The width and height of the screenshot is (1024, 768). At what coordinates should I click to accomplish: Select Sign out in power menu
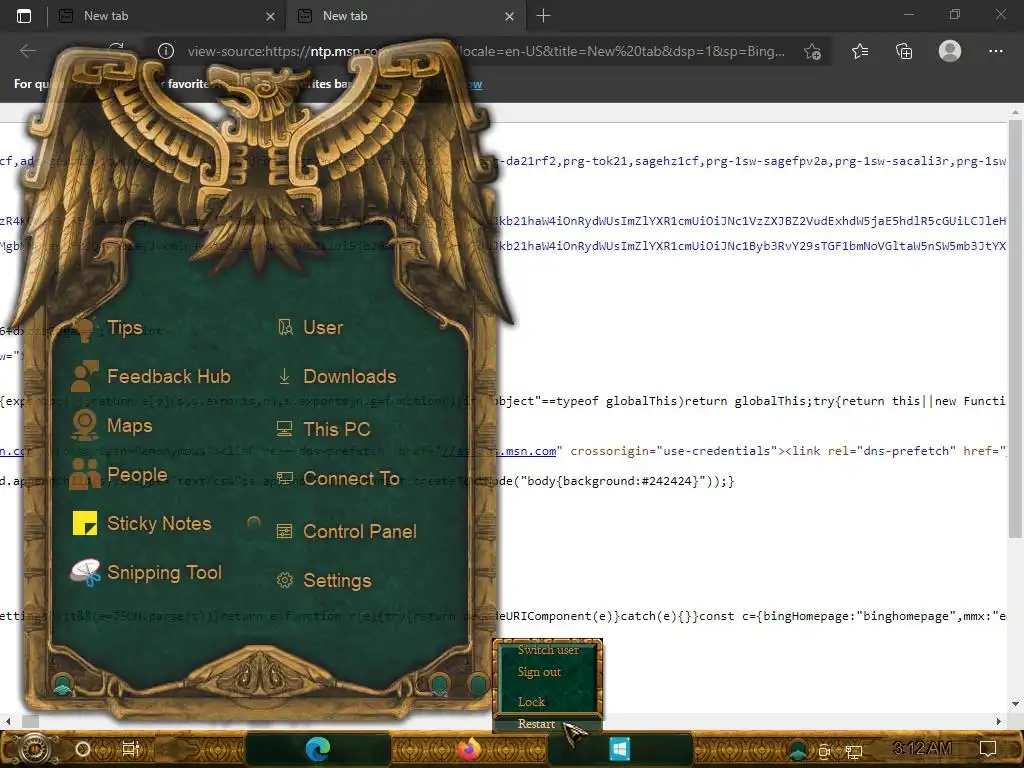(x=539, y=672)
